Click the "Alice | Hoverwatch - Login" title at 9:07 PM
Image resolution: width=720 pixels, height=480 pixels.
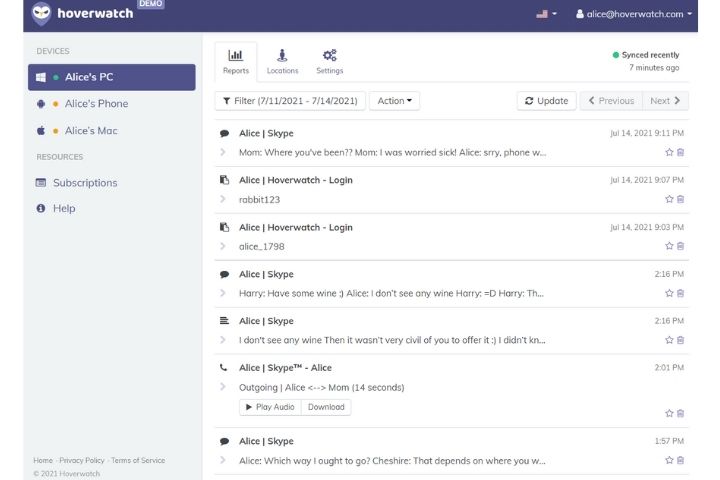(296, 180)
